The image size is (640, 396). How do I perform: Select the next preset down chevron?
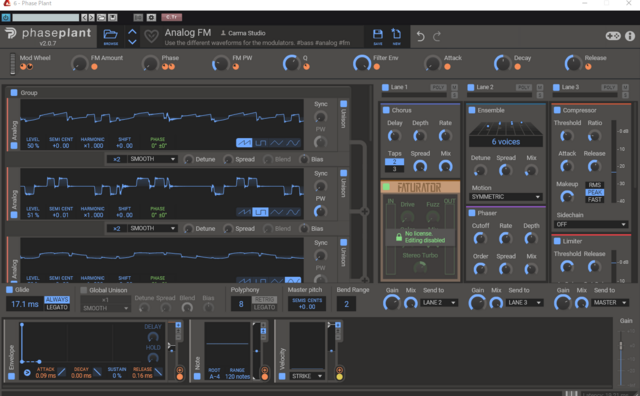[132, 42]
